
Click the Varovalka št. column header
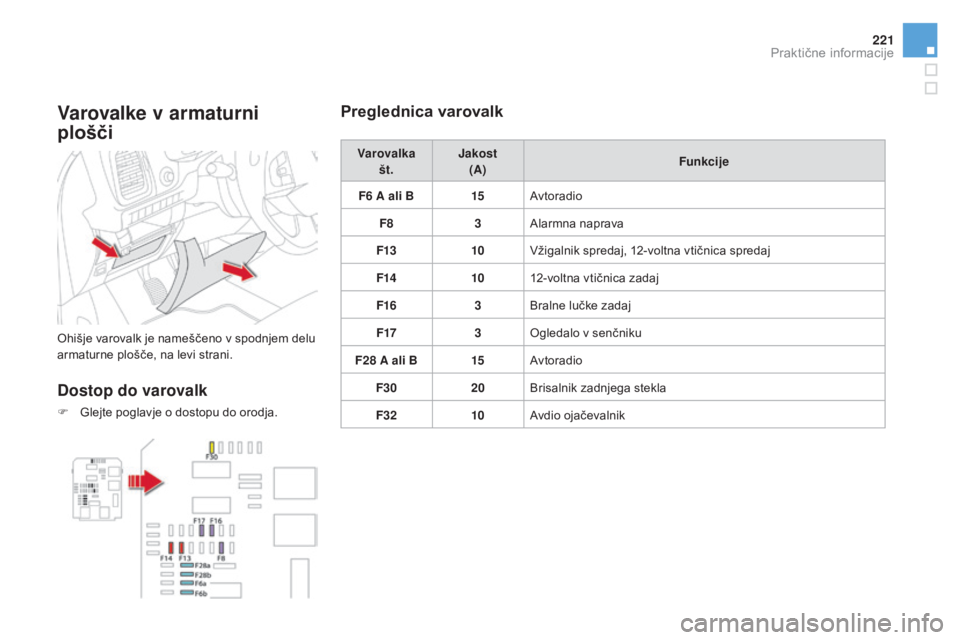[386, 161]
